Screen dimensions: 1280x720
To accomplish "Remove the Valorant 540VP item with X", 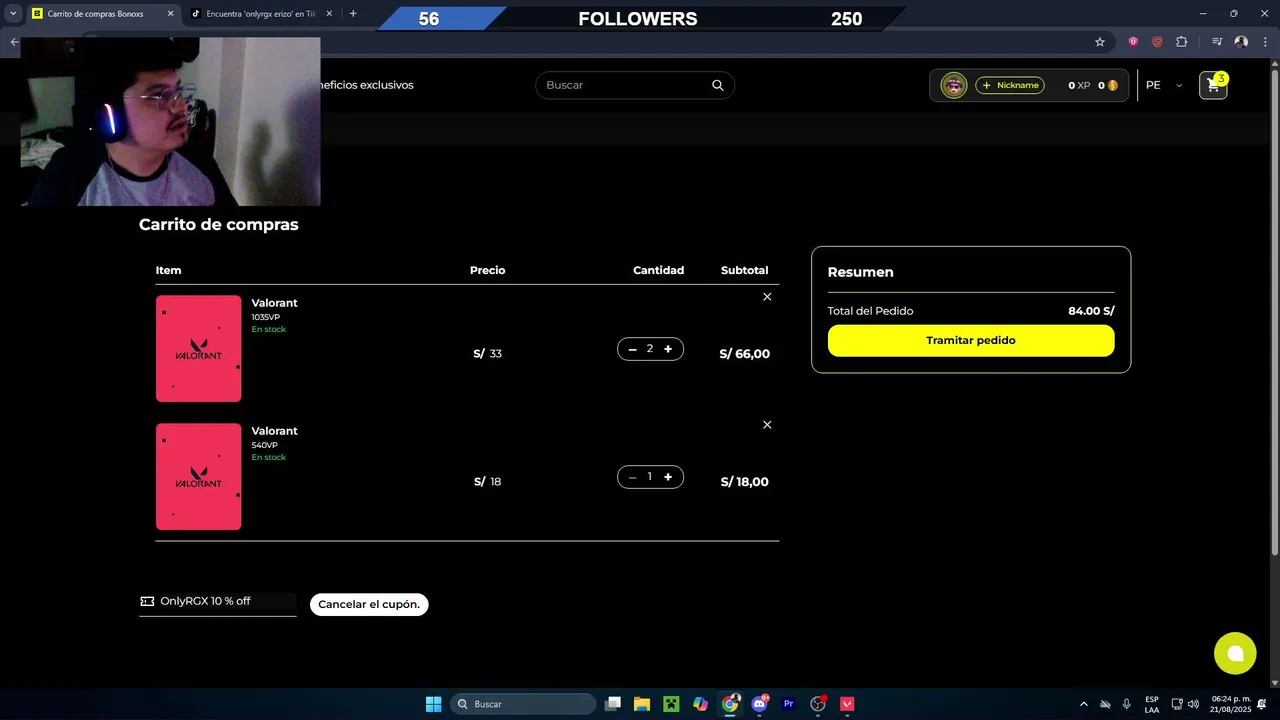I will (767, 425).
